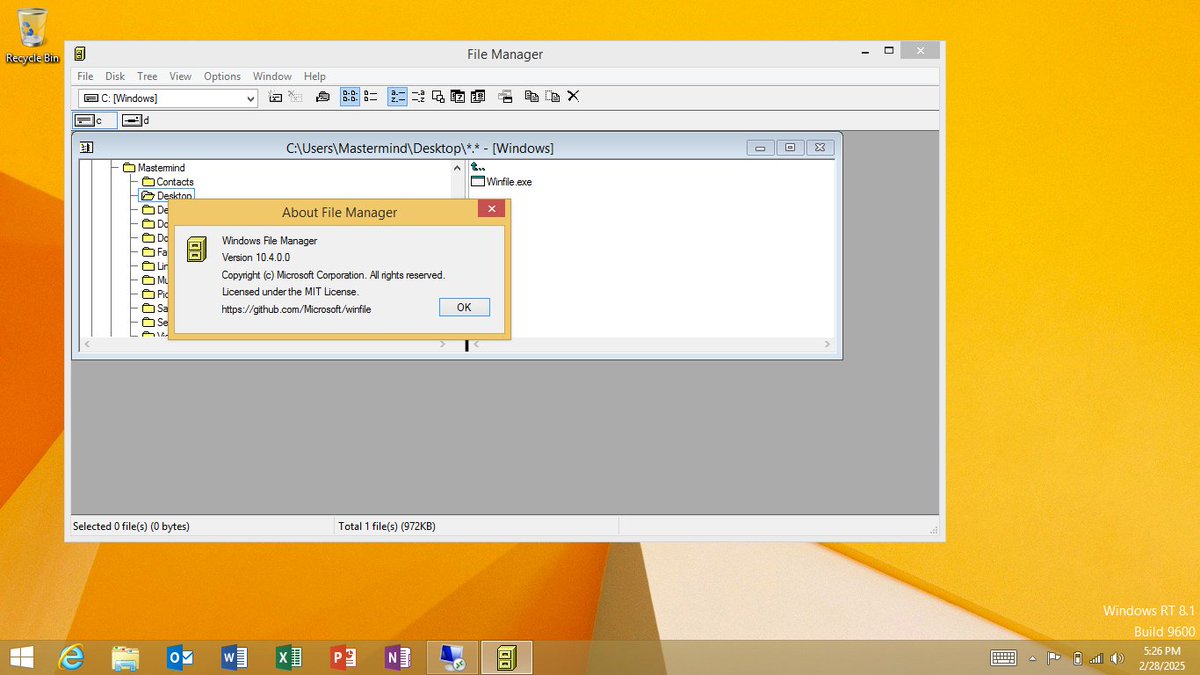Open the Help menu
The image size is (1200, 675).
(x=315, y=76)
